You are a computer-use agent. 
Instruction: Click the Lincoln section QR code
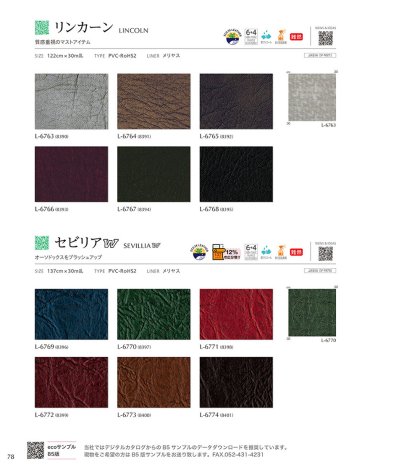(325, 38)
